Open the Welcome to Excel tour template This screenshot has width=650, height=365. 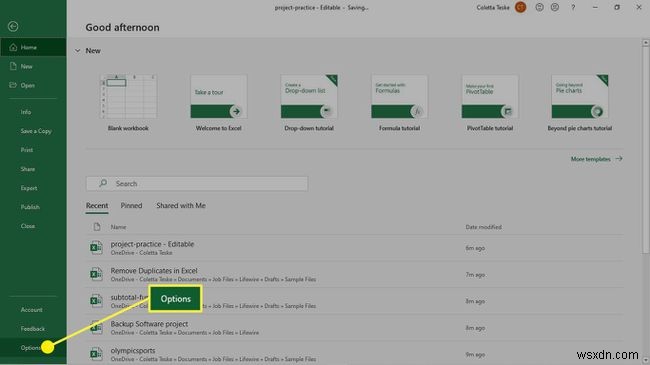tap(218, 103)
